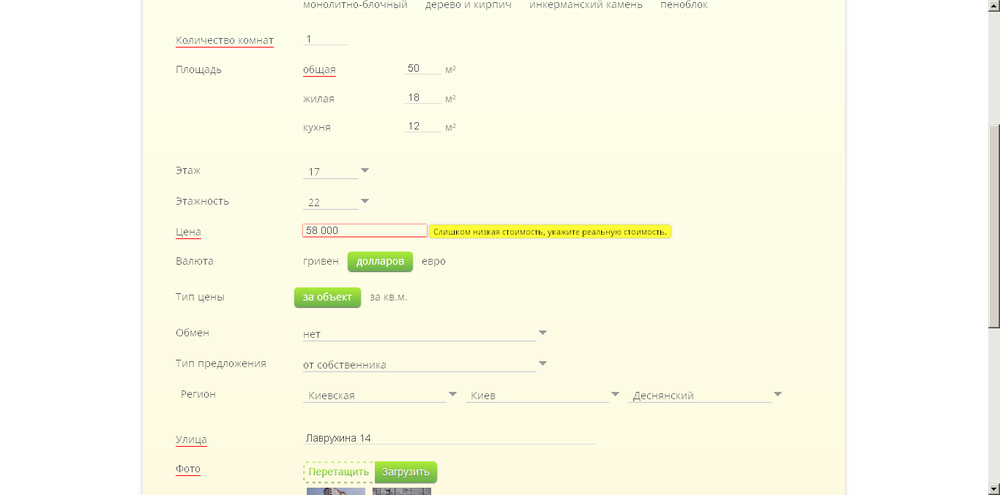Click the Цена field with 58 000
This screenshot has height=495, width=1000.
365,231
